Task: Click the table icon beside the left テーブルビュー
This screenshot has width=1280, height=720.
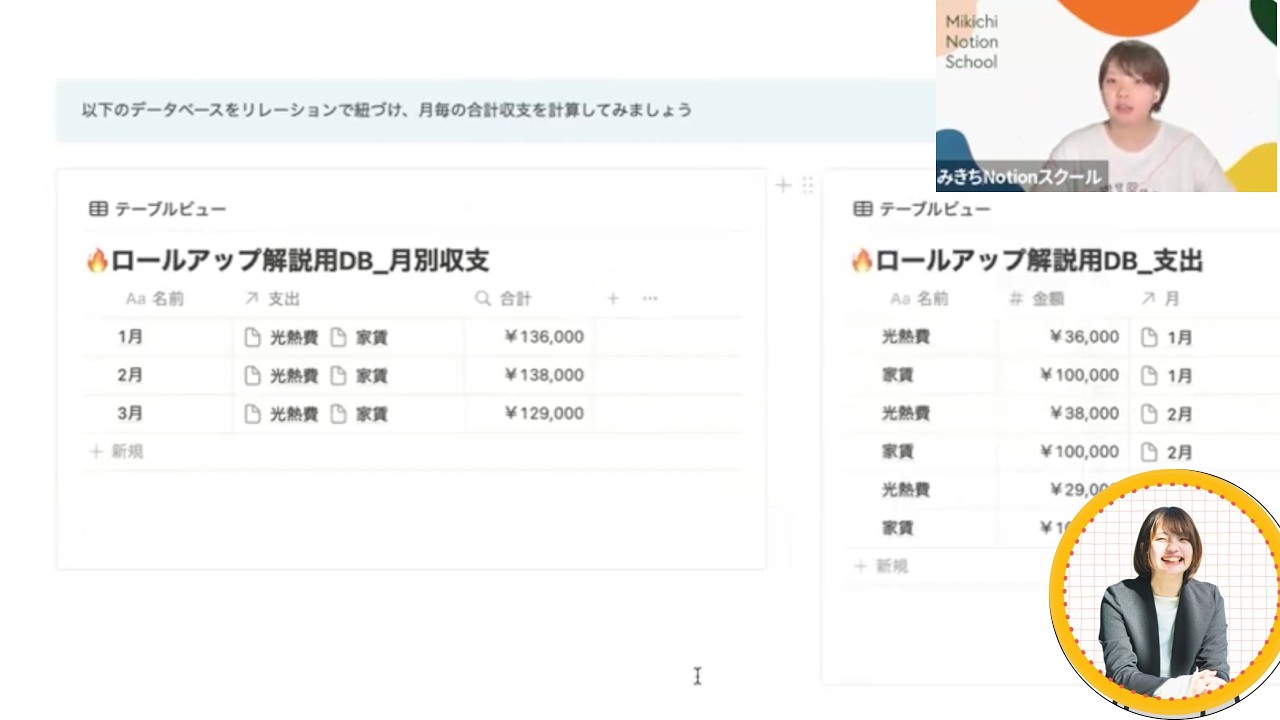Action: pyautogui.click(x=98, y=209)
